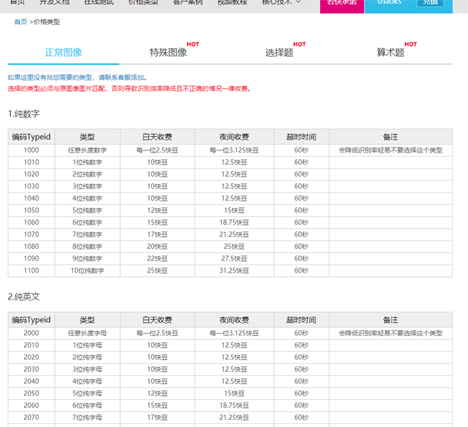Click the 10位纯数字 type cell

(x=87, y=270)
